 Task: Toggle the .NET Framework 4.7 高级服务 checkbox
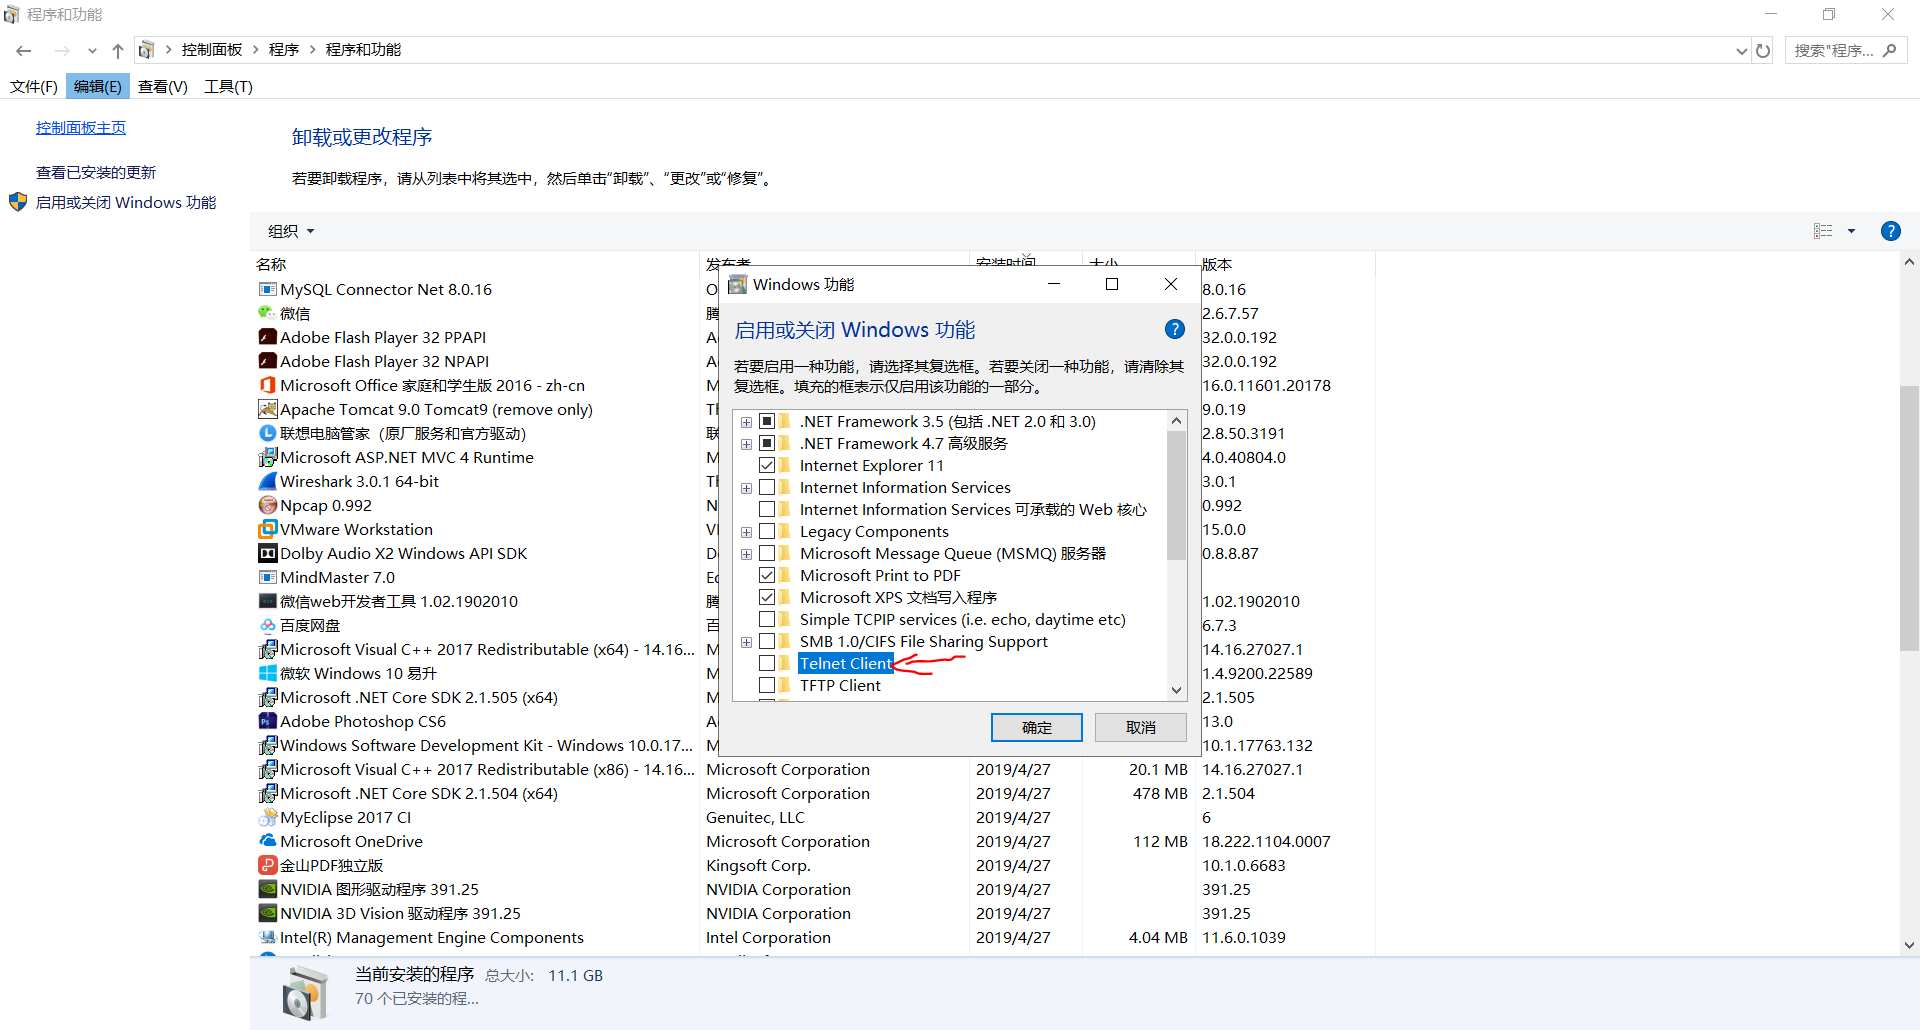pyautogui.click(x=767, y=444)
